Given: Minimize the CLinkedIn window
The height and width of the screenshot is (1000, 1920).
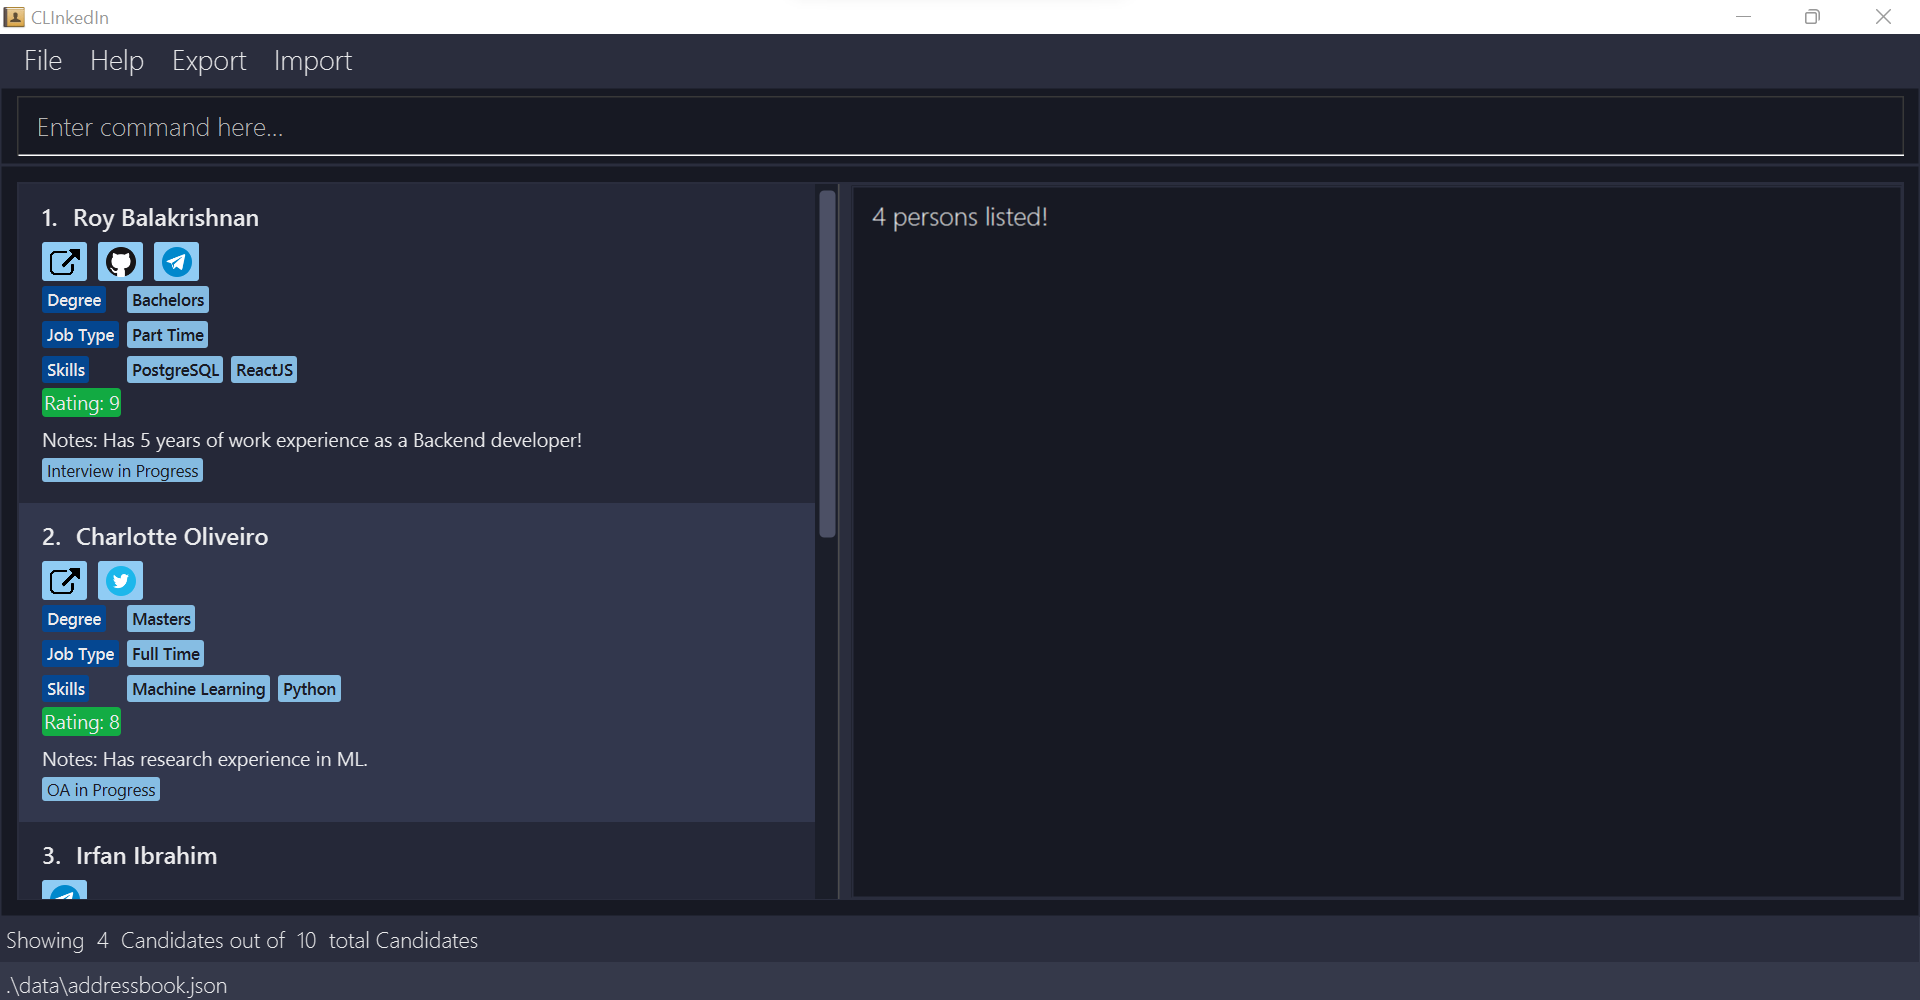Looking at the screenshot, I should tap(1743, 17).
